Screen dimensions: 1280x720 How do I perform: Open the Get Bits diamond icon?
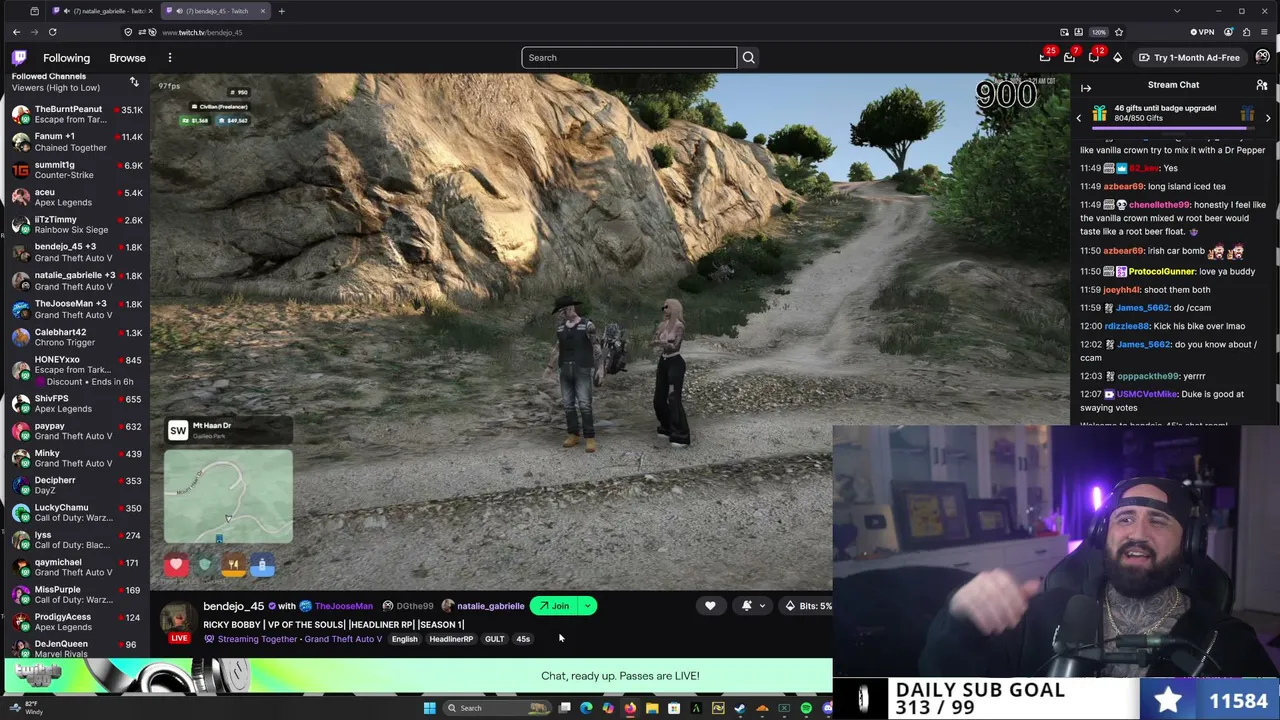pos(1118,57)
